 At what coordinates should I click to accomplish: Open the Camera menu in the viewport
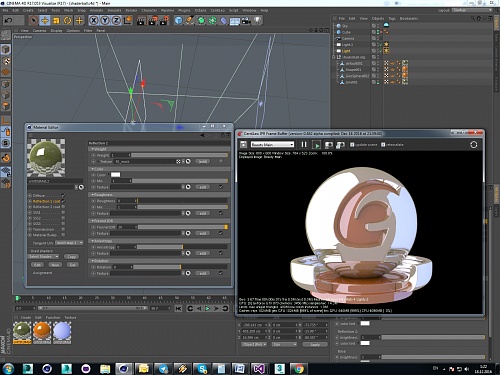click(39, 30)
